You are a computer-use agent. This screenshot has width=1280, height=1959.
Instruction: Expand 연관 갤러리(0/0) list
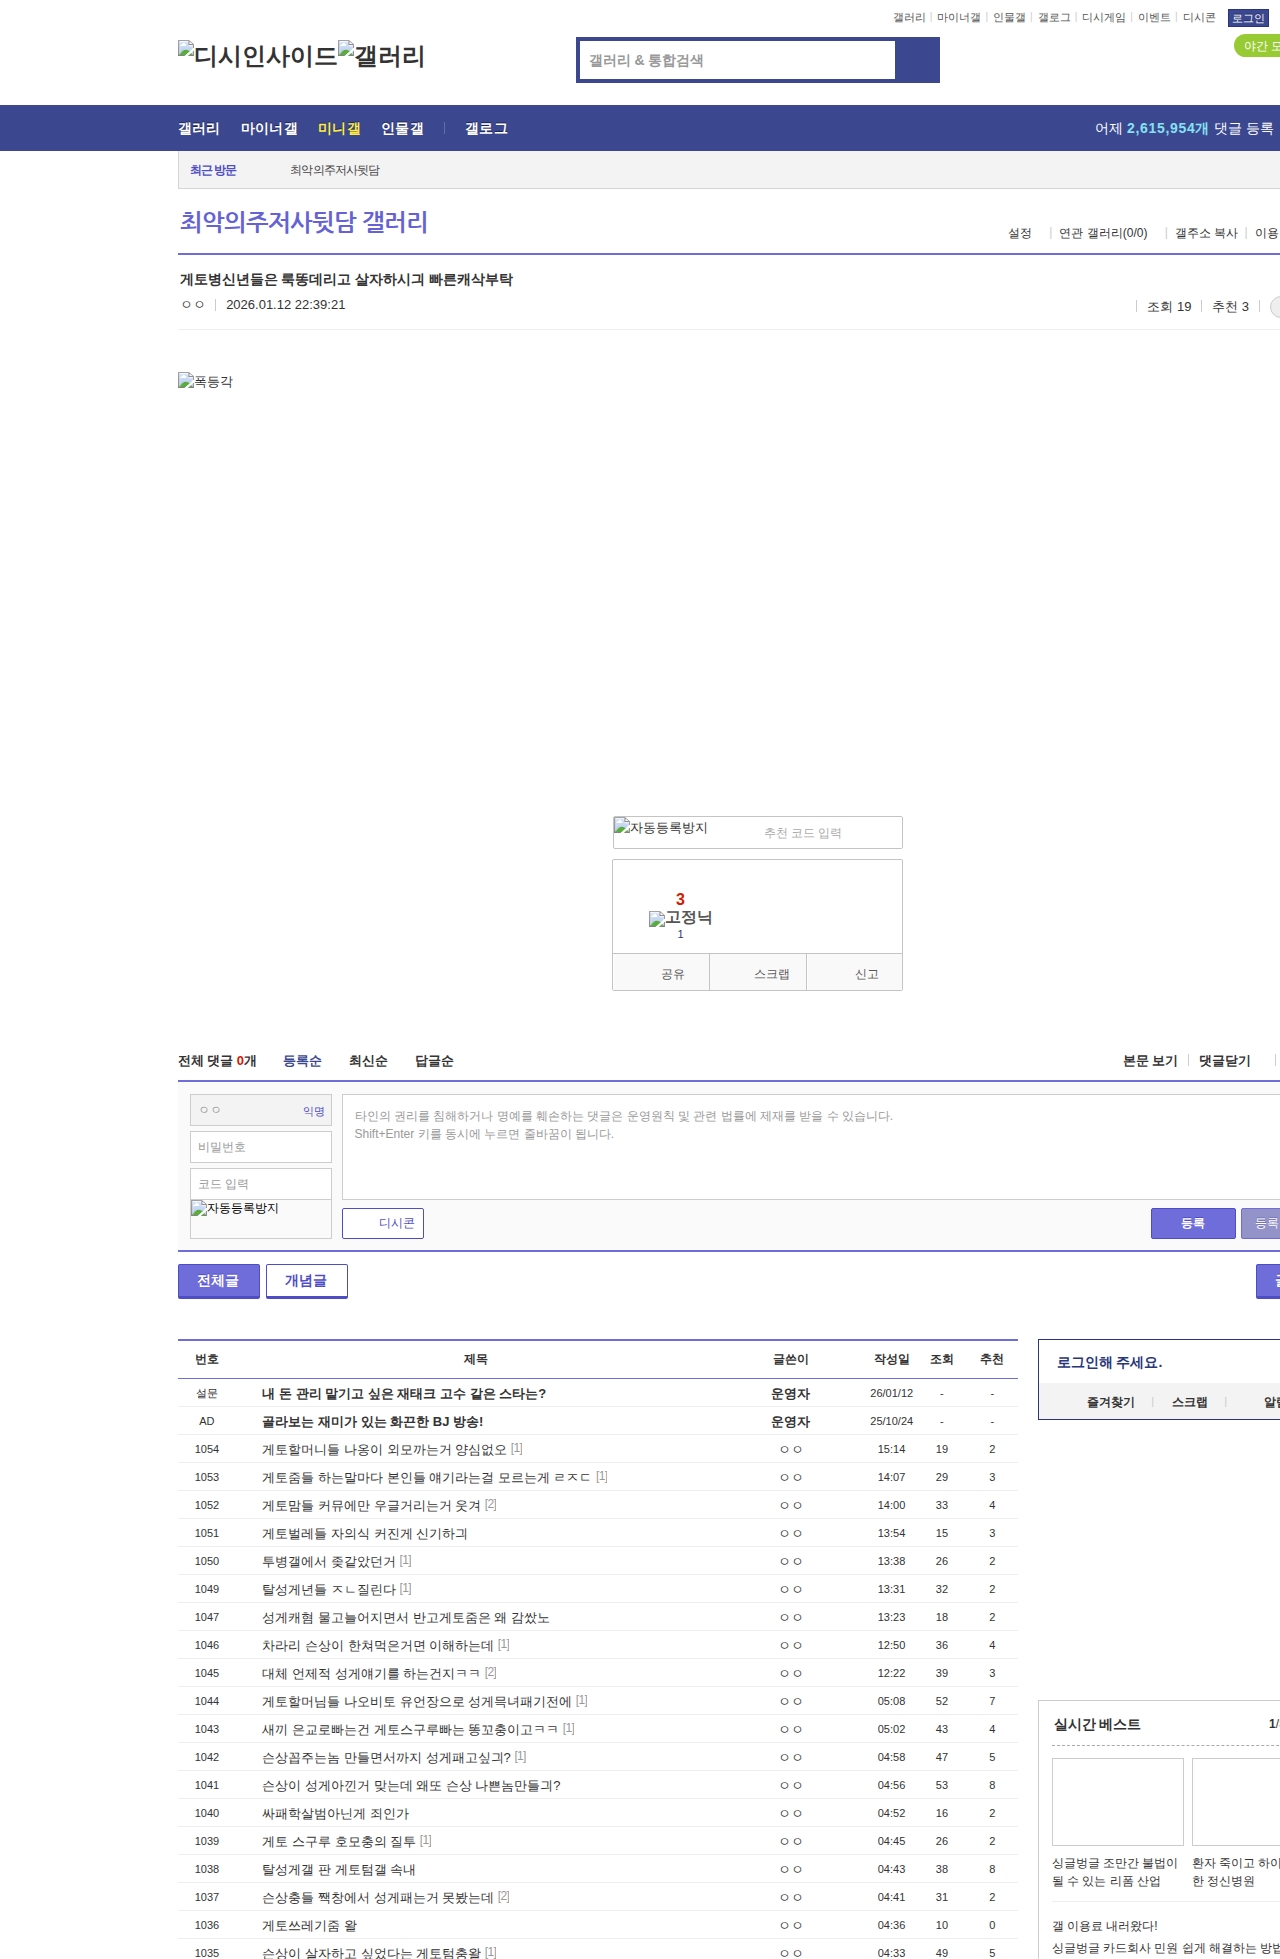(x=1102, y=233)
